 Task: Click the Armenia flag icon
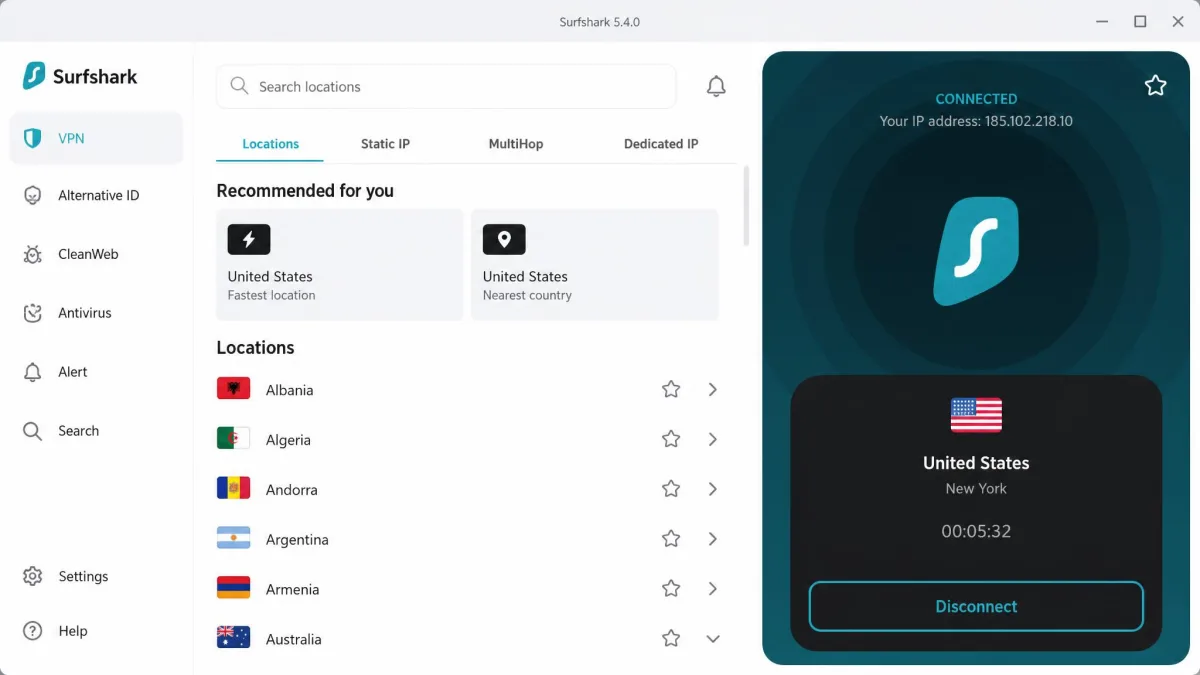coord(233,588)
